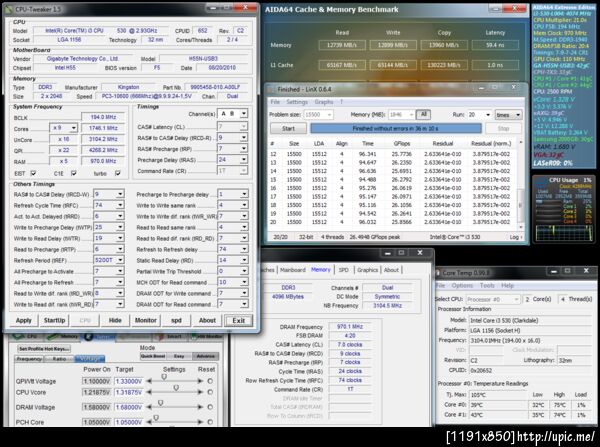Select Reset radio for CPU Vcore
The height and width of the screenshot is (447, 600).
point(210,392)
